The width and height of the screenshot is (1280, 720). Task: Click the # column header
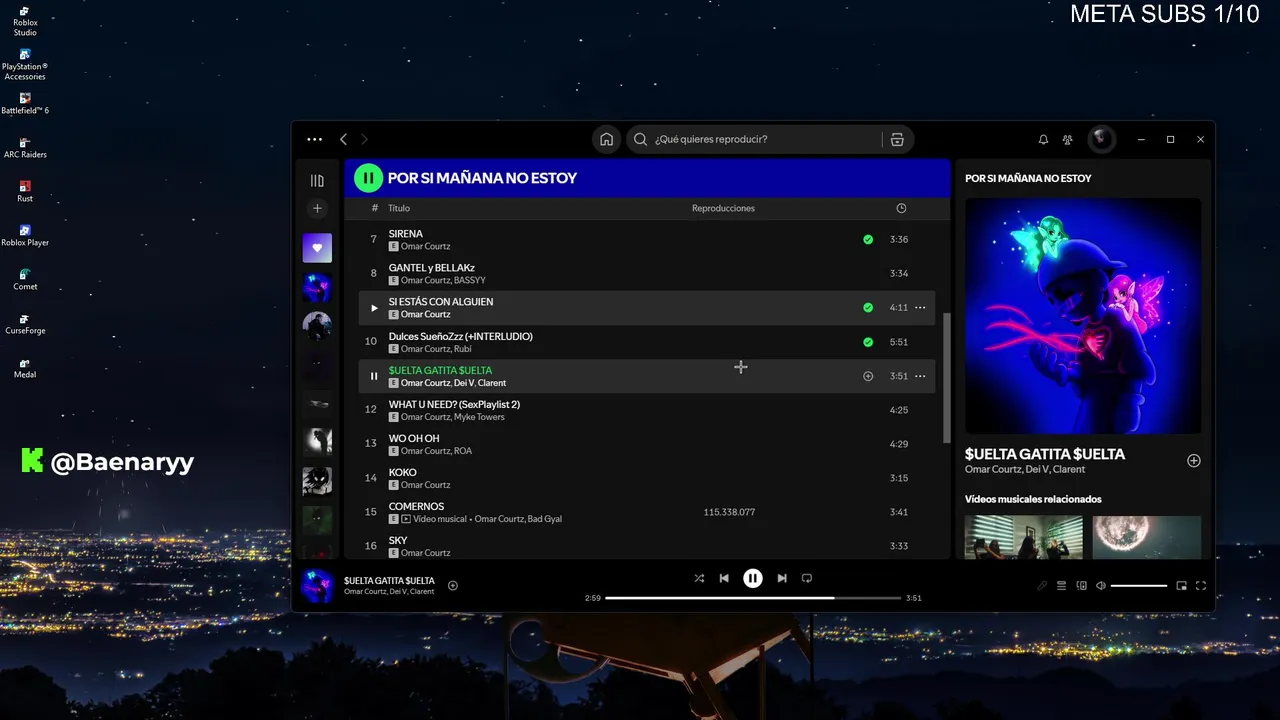point(375,208)
